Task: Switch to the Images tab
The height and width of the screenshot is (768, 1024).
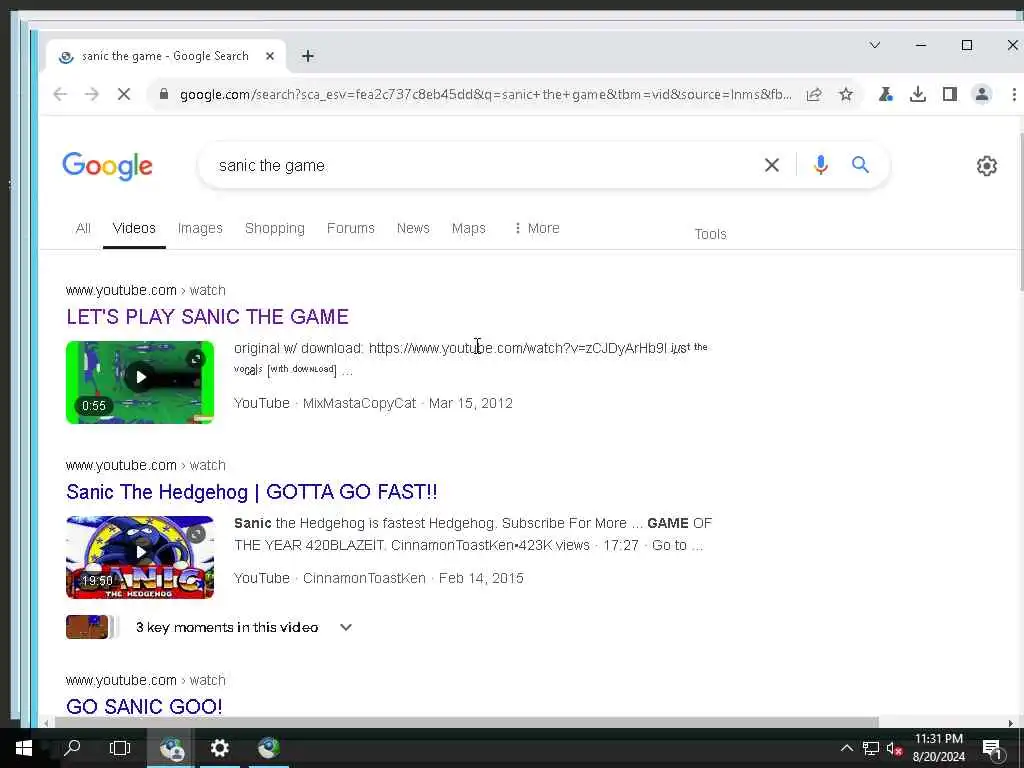Action: click(200, 228)
